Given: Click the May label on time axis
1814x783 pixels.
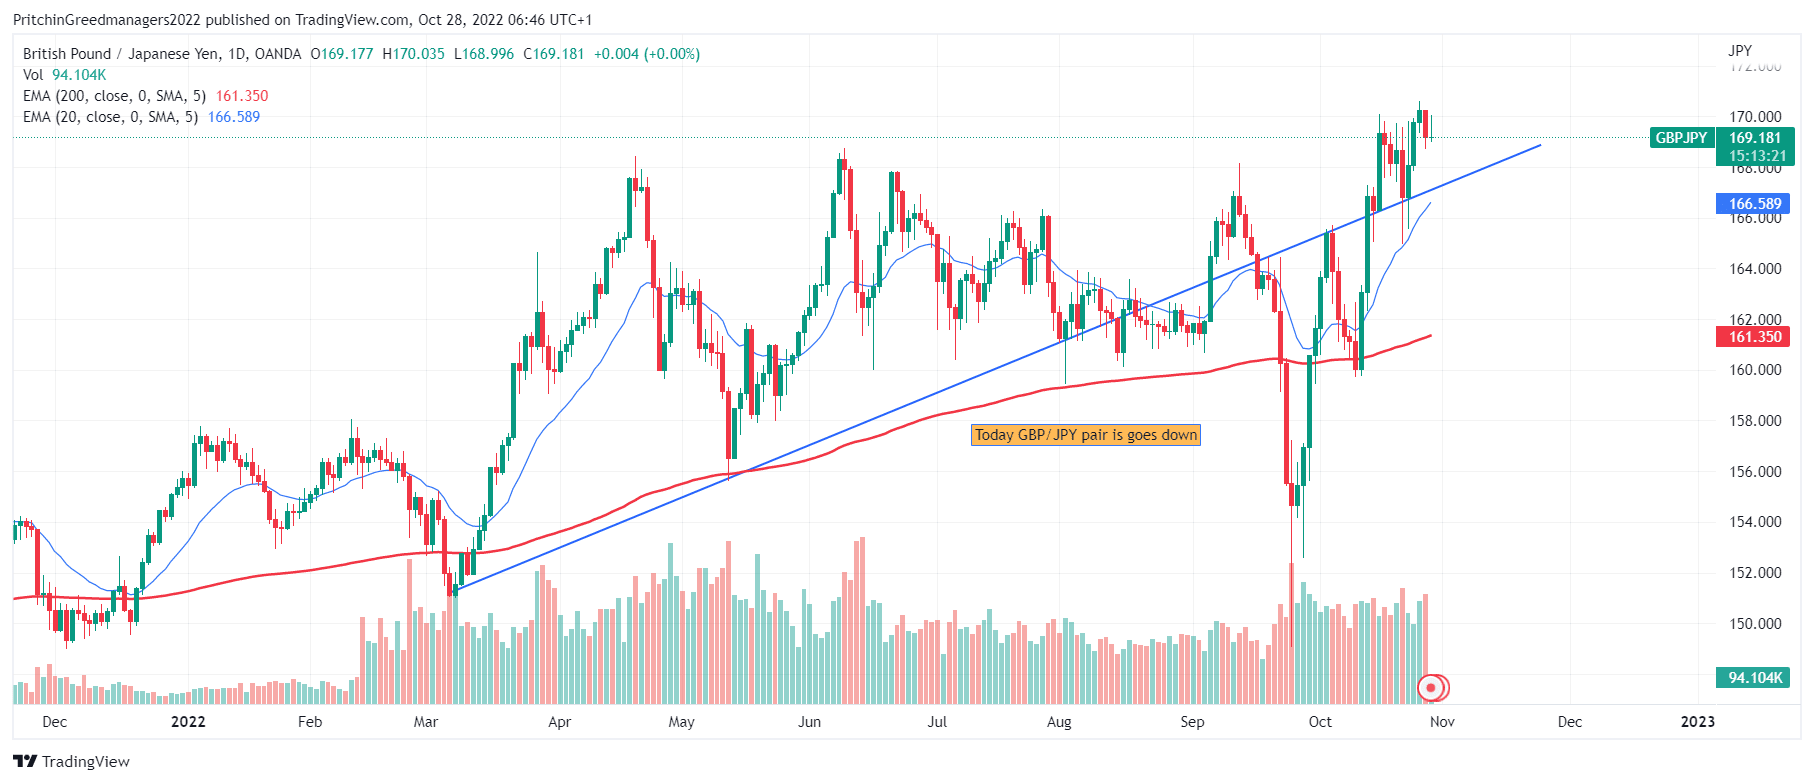Looking at the screenshot, I should click(x=681, y=722).
